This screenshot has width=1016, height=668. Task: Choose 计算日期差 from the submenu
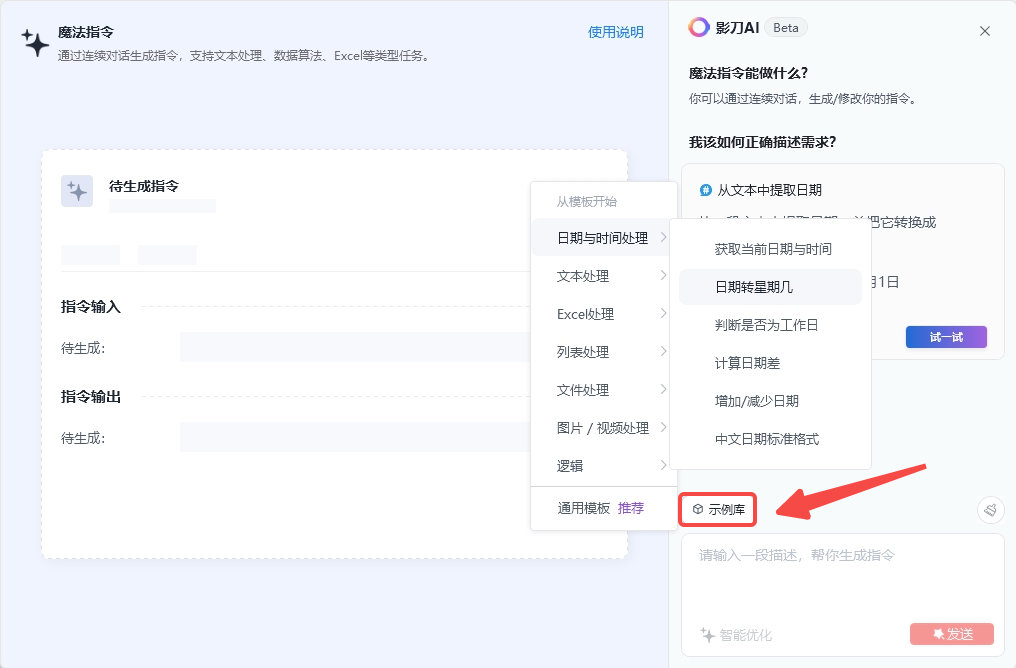pyautogui.click(x=748, y=363)
